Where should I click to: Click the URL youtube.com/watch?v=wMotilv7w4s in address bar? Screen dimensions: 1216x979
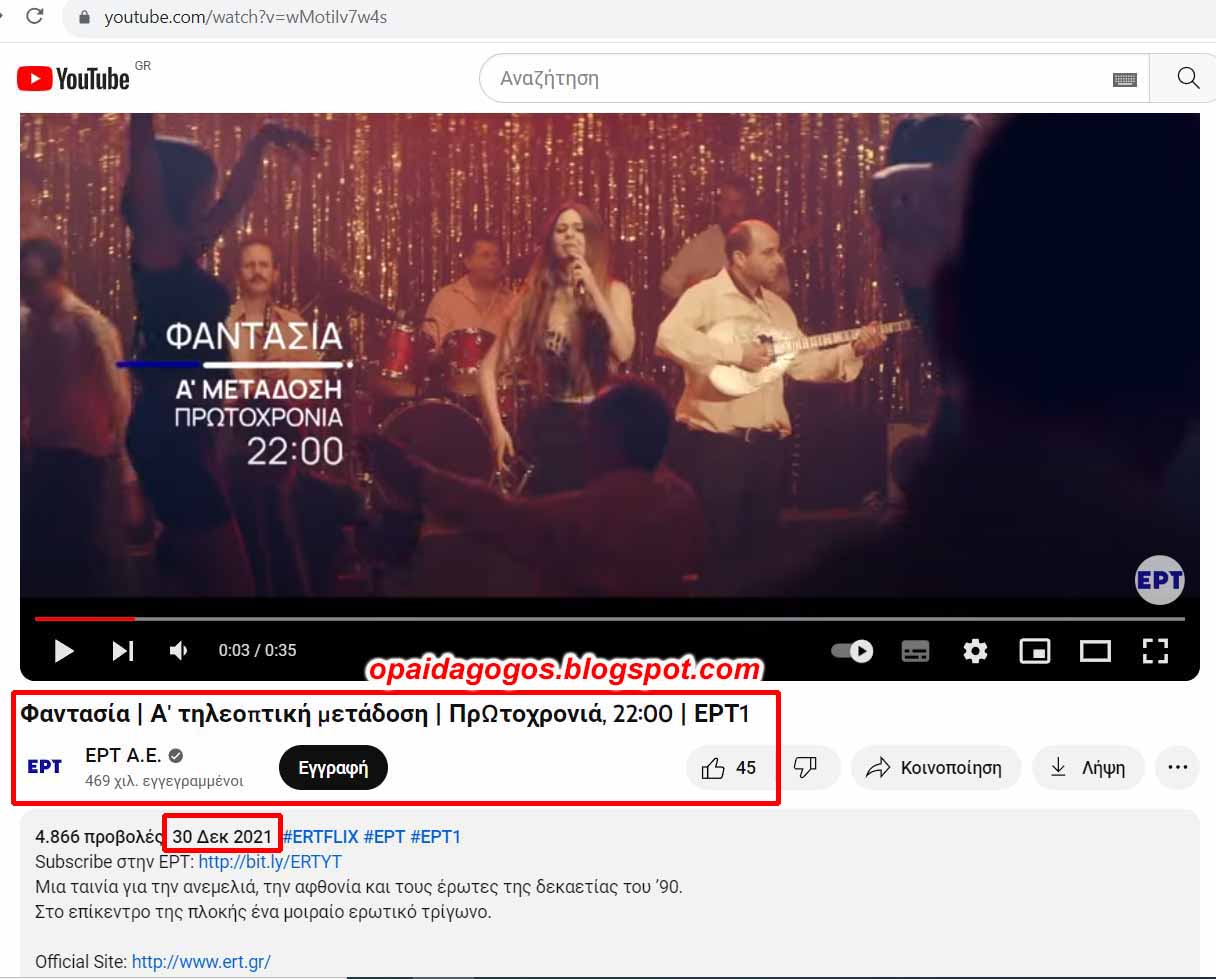[245, 17]
